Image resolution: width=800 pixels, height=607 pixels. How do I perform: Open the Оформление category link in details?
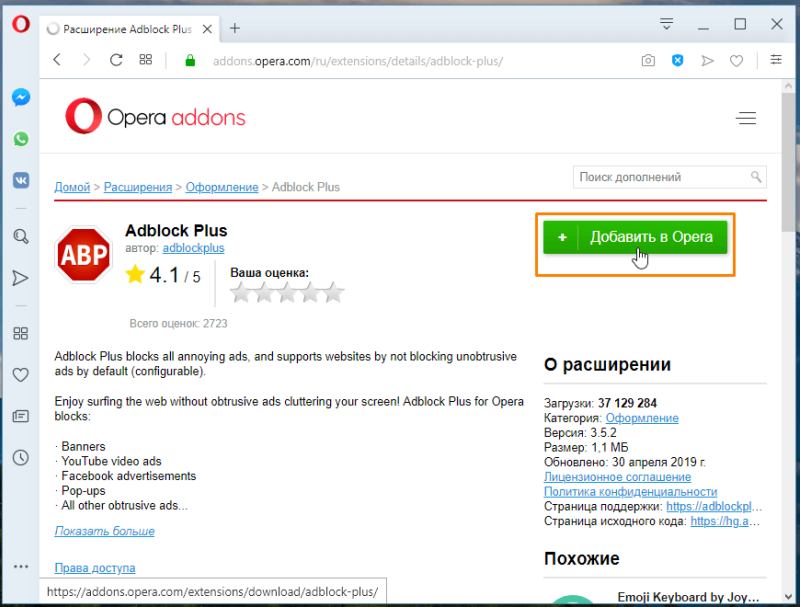point(642,418)
